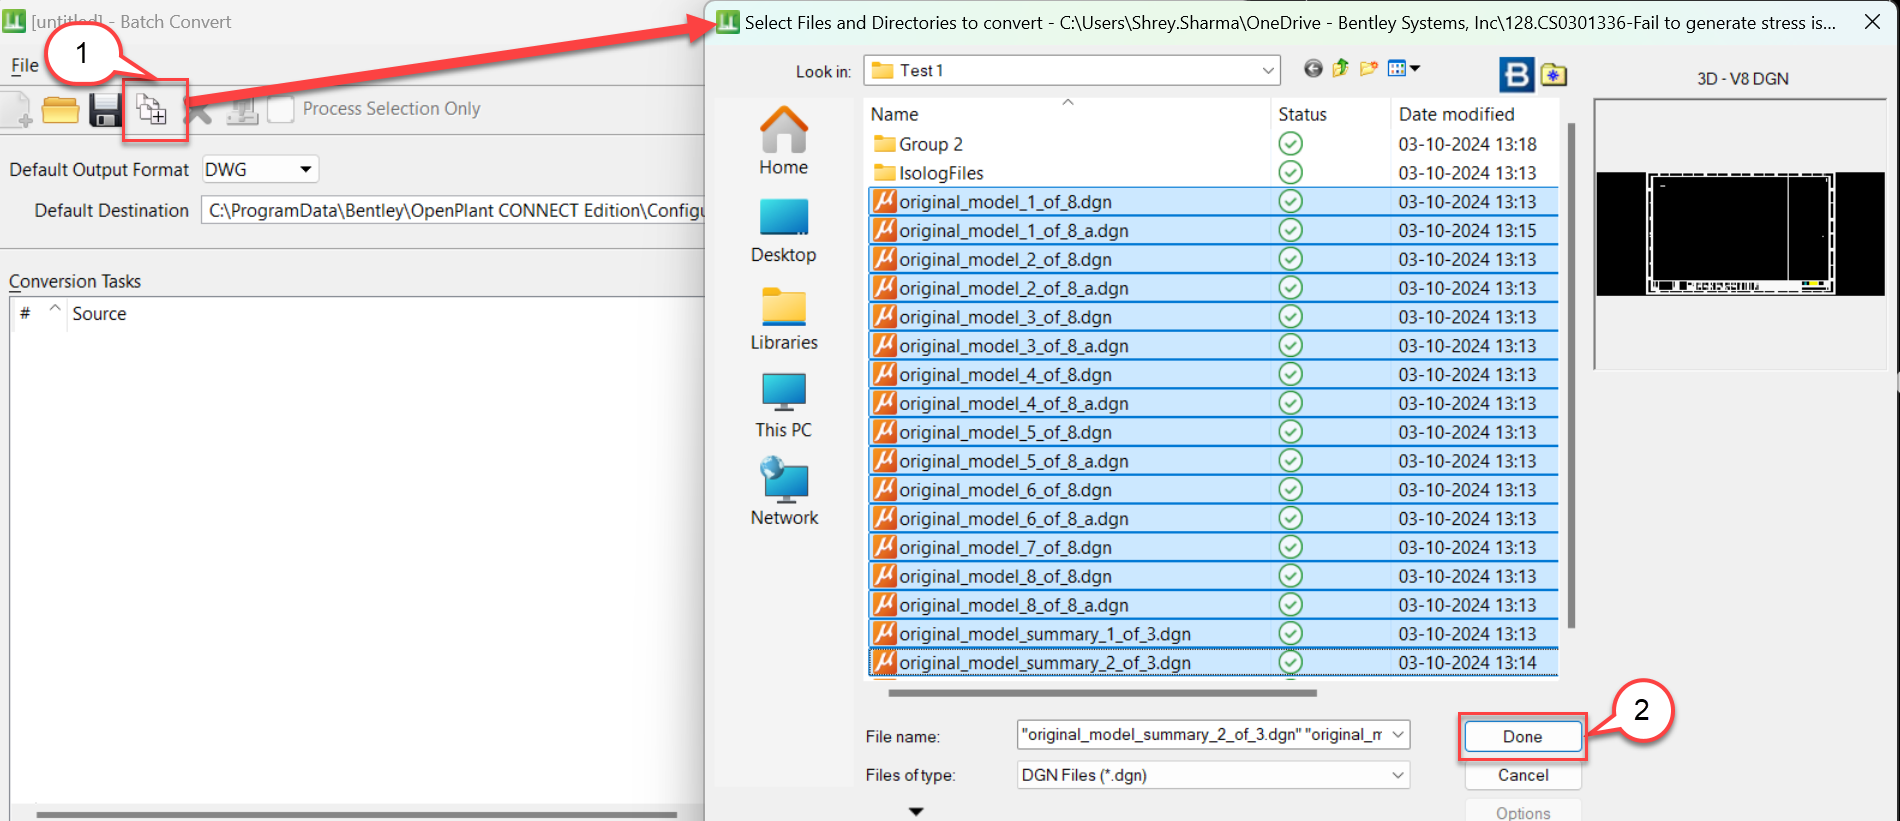The image size is (1900, 821).
Task: Select original_model_6_of_8.dgn file
Action: point(1212,490)
